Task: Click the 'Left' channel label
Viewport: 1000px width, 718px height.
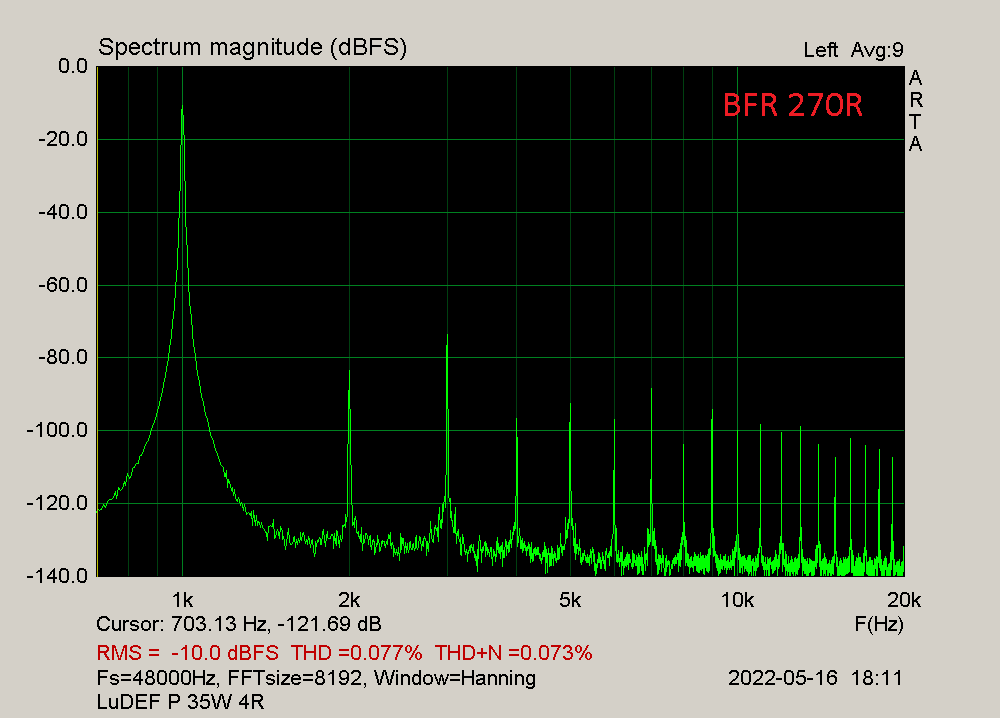Action: (820, 50)
